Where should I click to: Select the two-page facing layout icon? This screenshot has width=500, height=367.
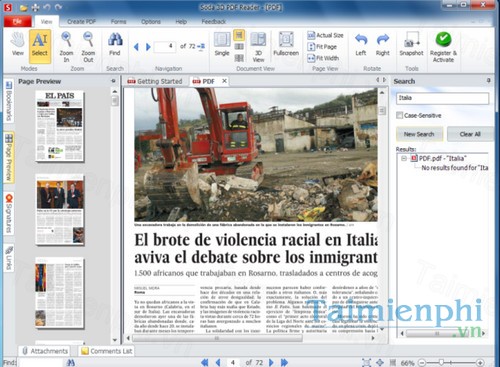[x=239, y=46]
